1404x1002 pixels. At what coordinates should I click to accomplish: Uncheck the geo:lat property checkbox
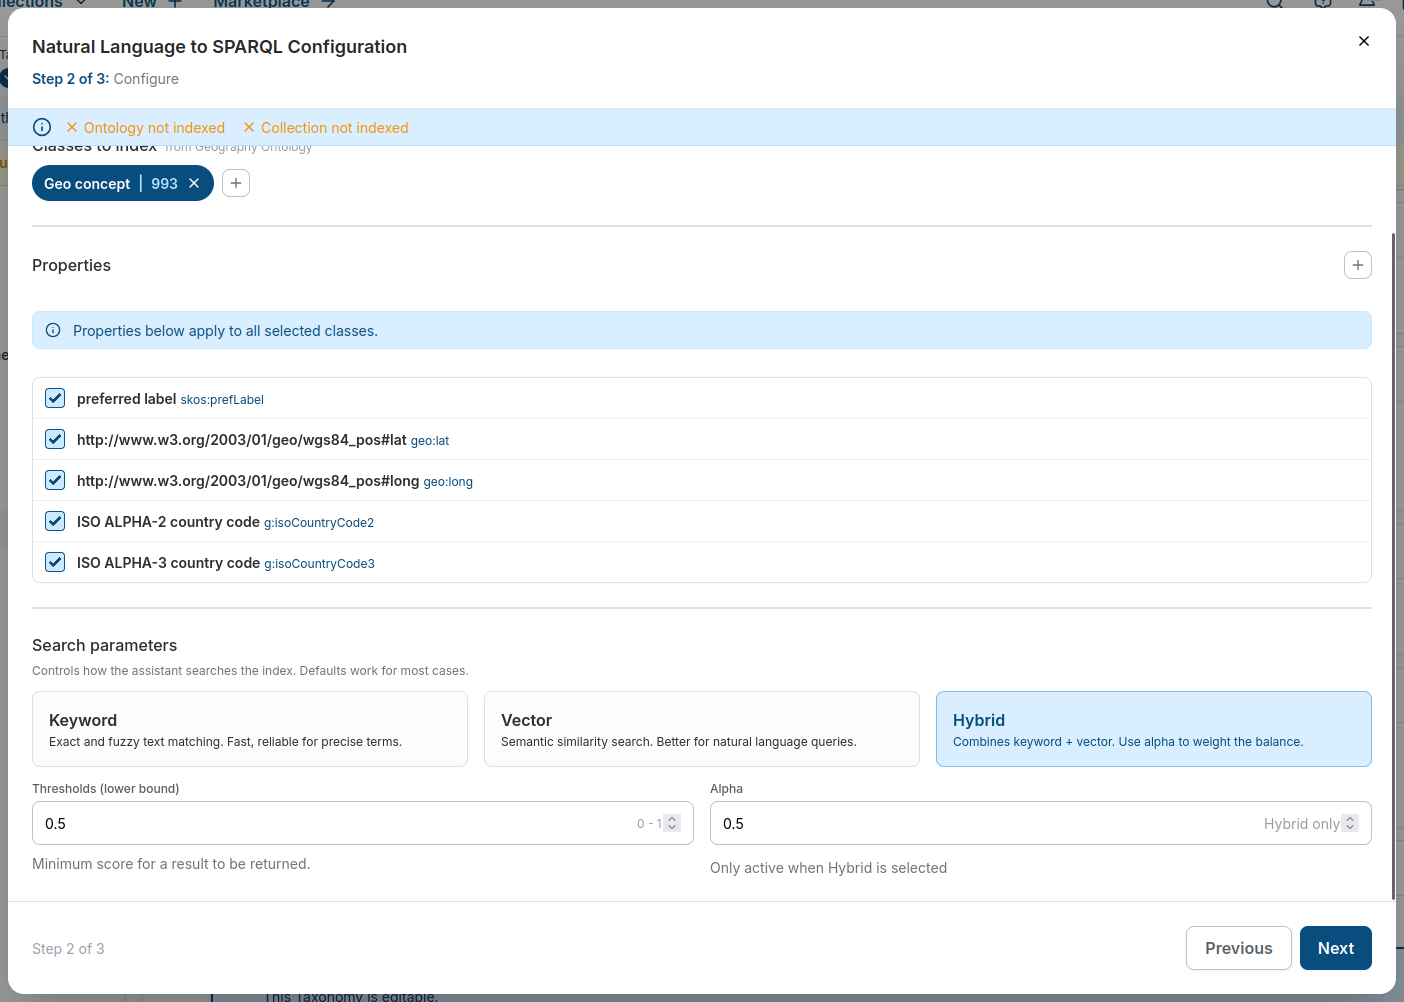[x=55, y=439]
